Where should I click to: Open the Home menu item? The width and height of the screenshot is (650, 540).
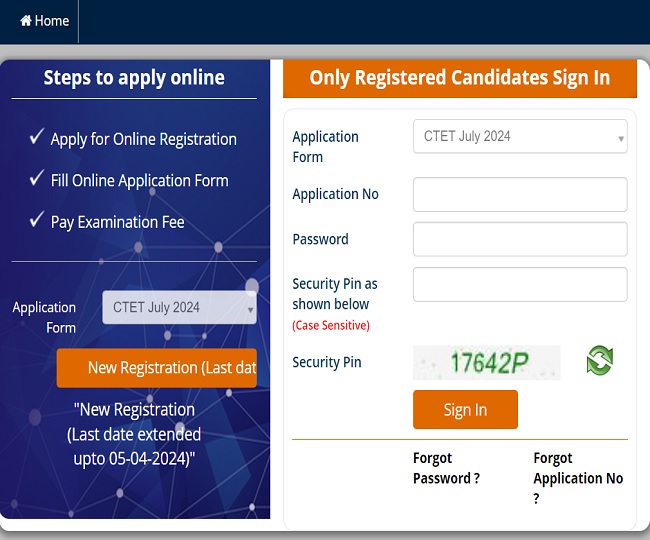click(45, 21)
